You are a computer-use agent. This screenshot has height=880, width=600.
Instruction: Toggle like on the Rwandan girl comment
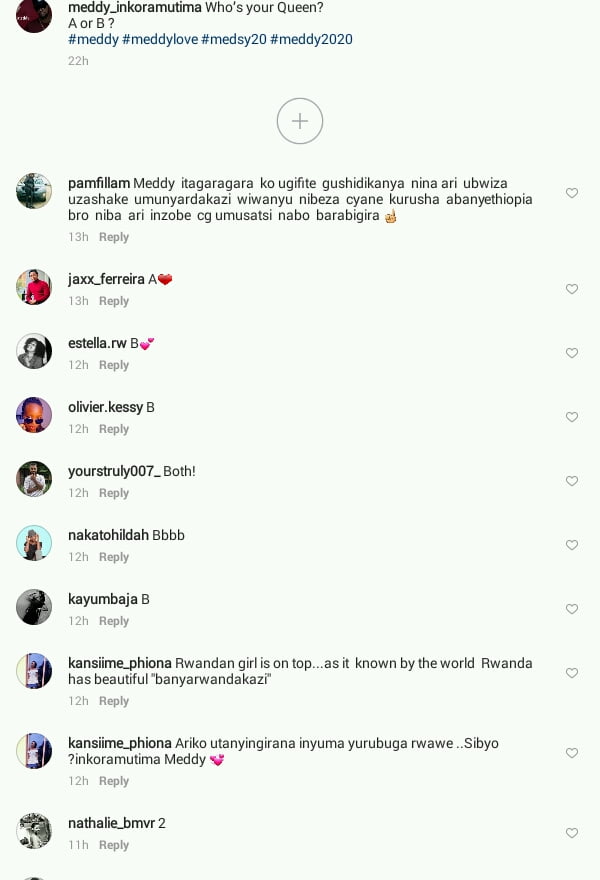point(571,673)
